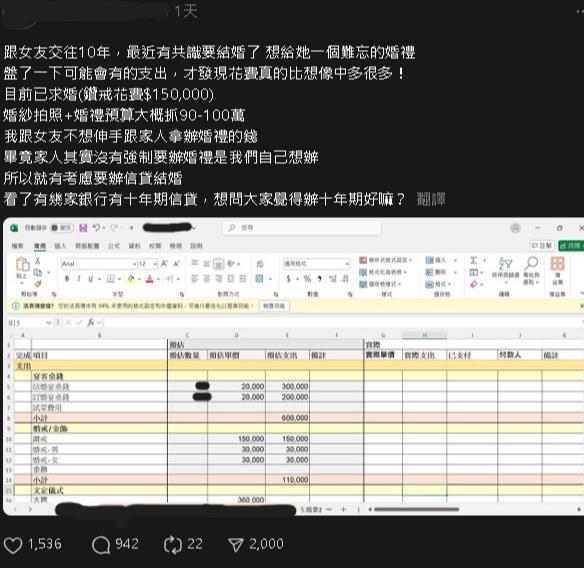Viewport: 584px width, 568px height.
Task: Open the Undo history dropdown arrow
Action: pos(104,228)
